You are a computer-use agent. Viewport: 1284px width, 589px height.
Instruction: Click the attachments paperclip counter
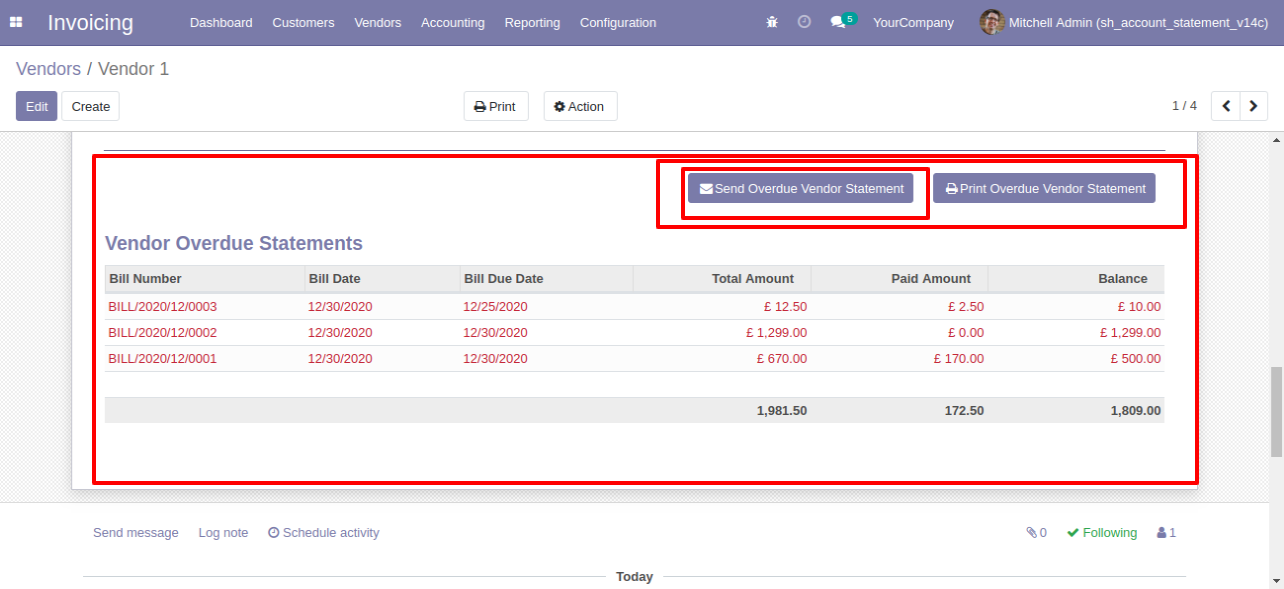pyautogui.click(x=1036, y=533)
